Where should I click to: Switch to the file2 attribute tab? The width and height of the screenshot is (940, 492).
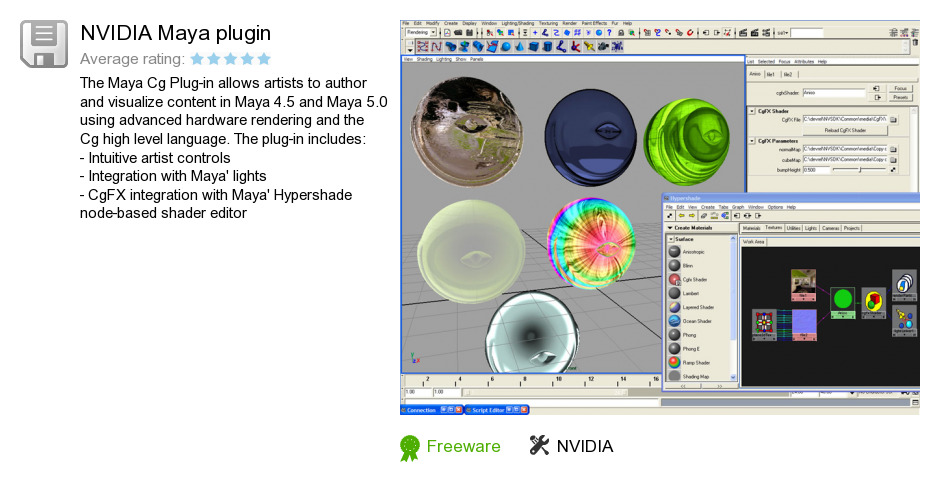click(788, 74)
